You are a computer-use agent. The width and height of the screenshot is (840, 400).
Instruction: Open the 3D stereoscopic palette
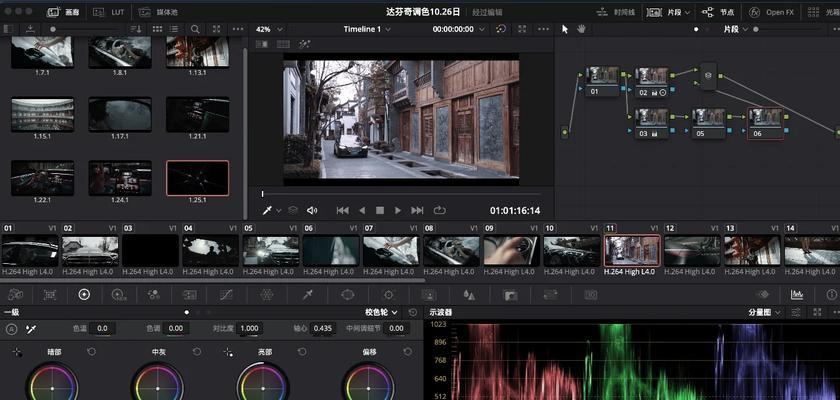[591, 295]
